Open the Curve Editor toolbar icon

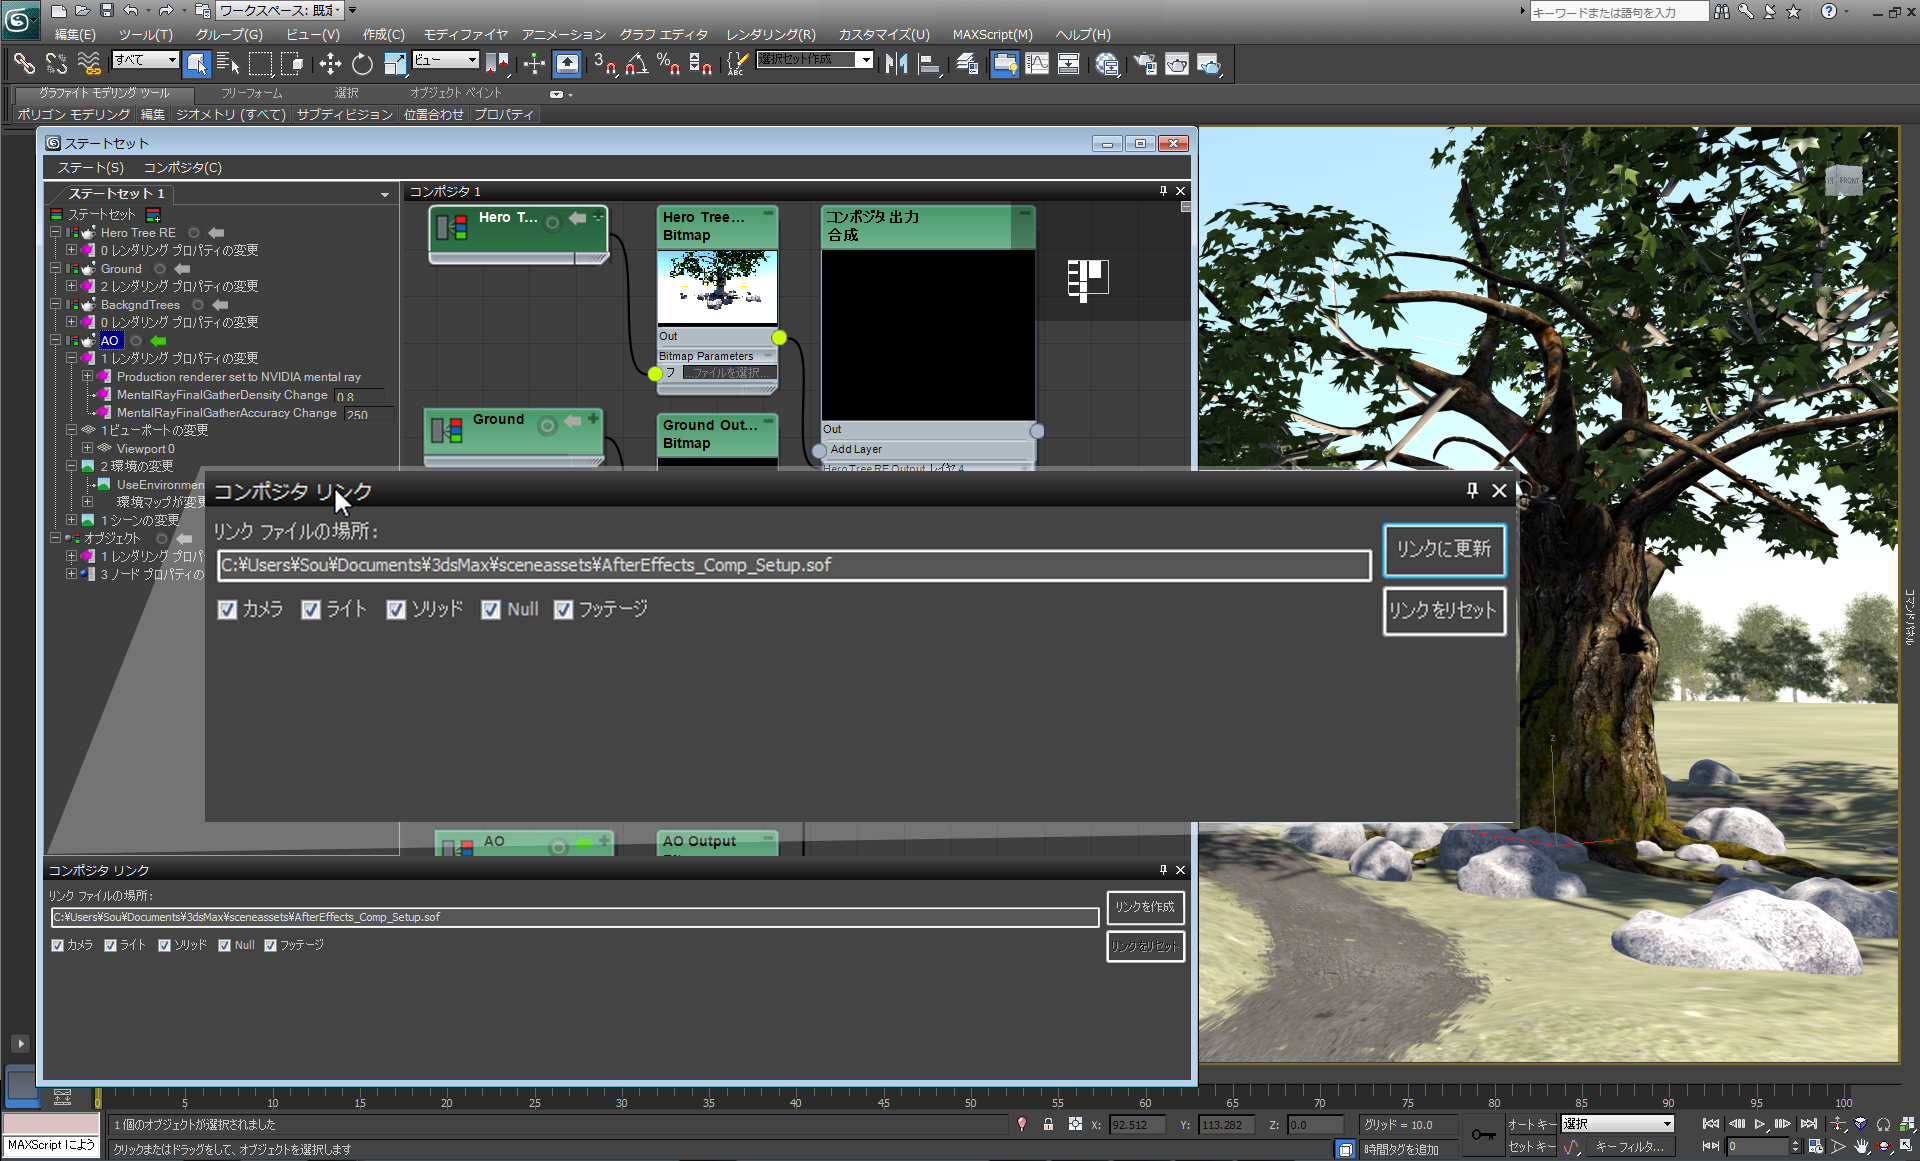(1037, 65)
